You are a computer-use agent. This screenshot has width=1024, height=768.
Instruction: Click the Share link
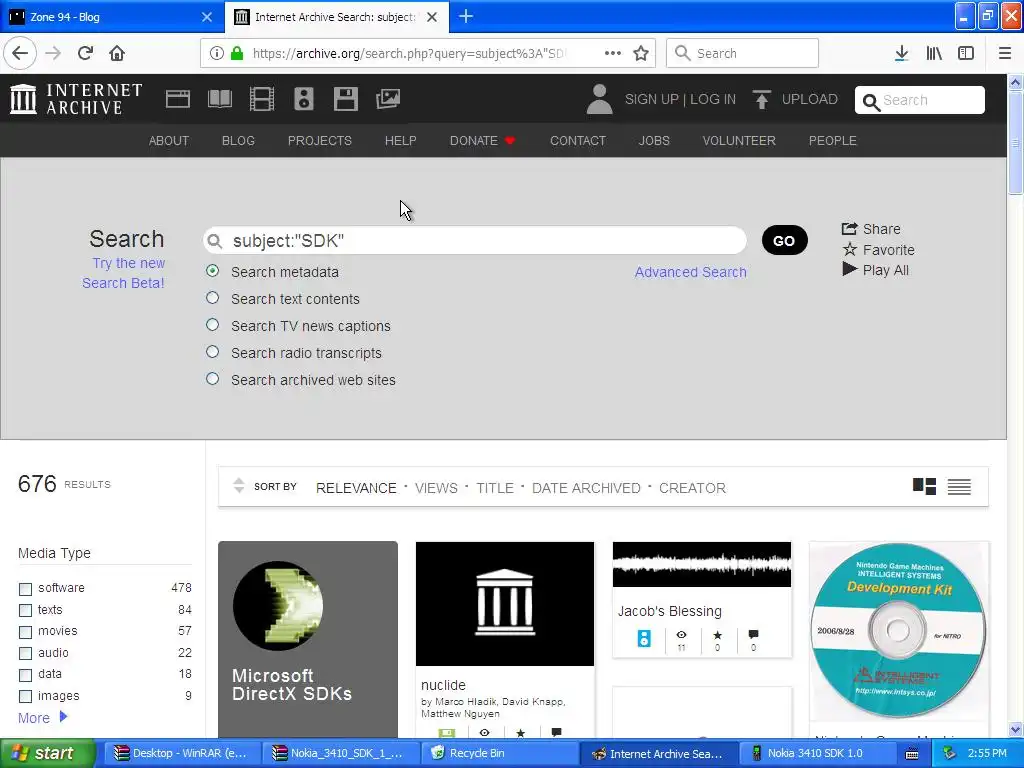coord(871,229)
